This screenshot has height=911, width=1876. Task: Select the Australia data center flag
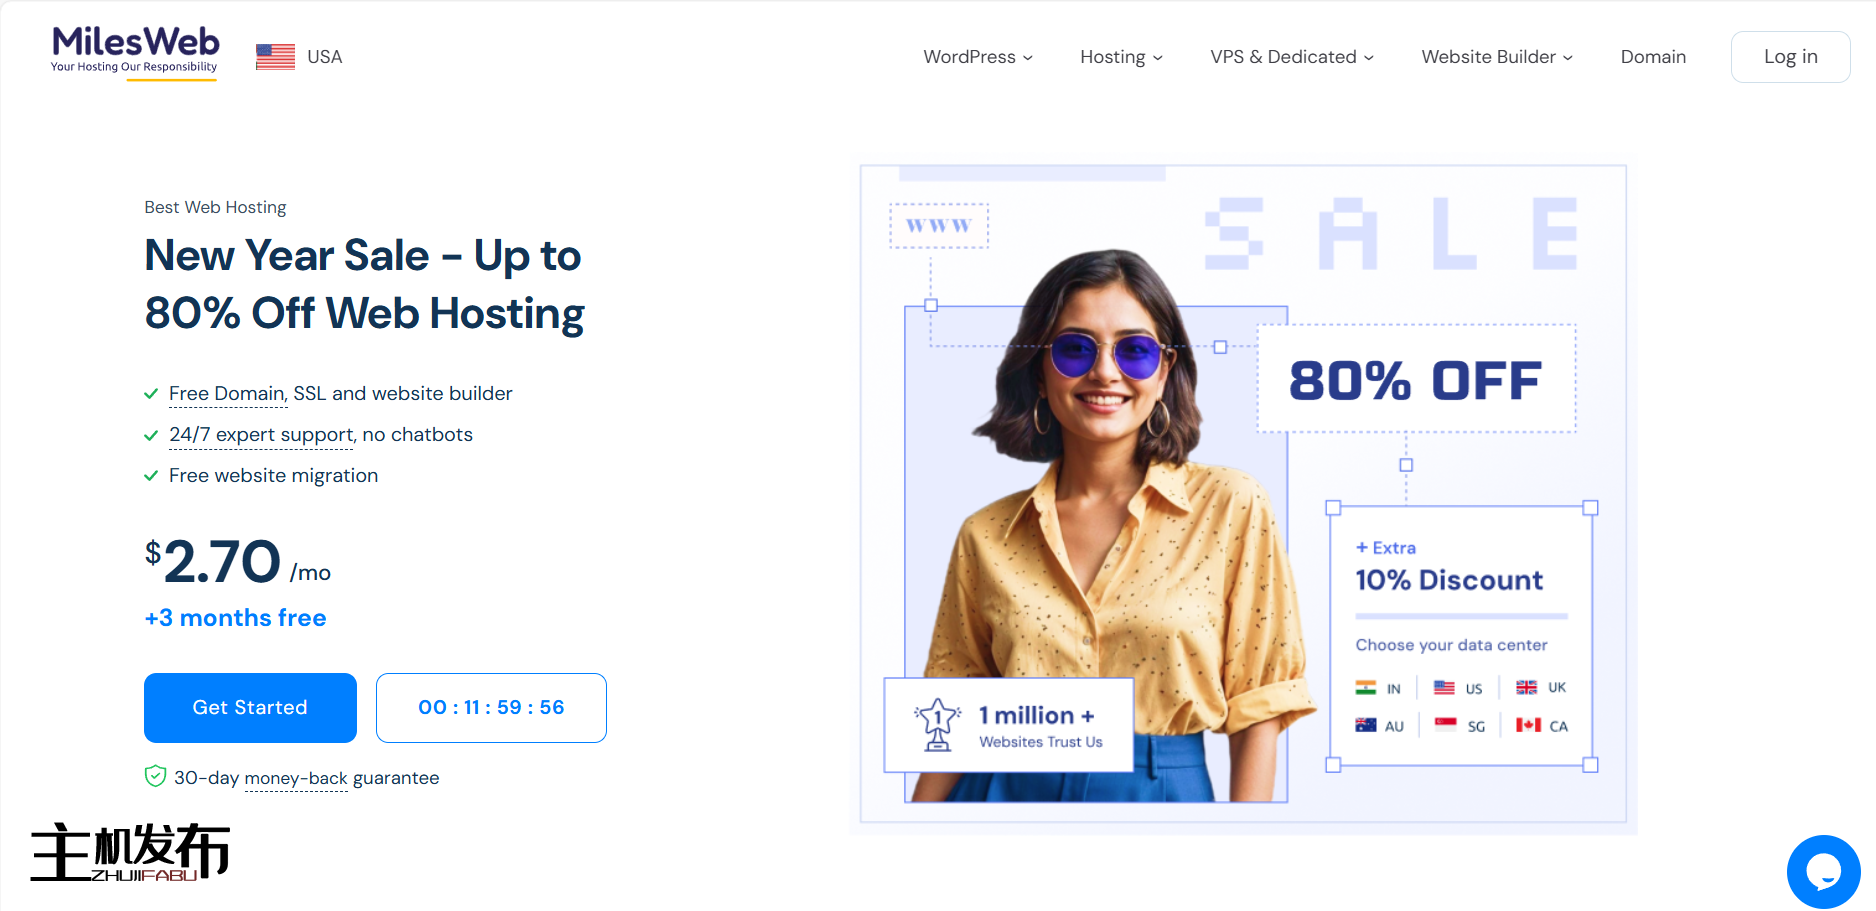[1366, 726]
